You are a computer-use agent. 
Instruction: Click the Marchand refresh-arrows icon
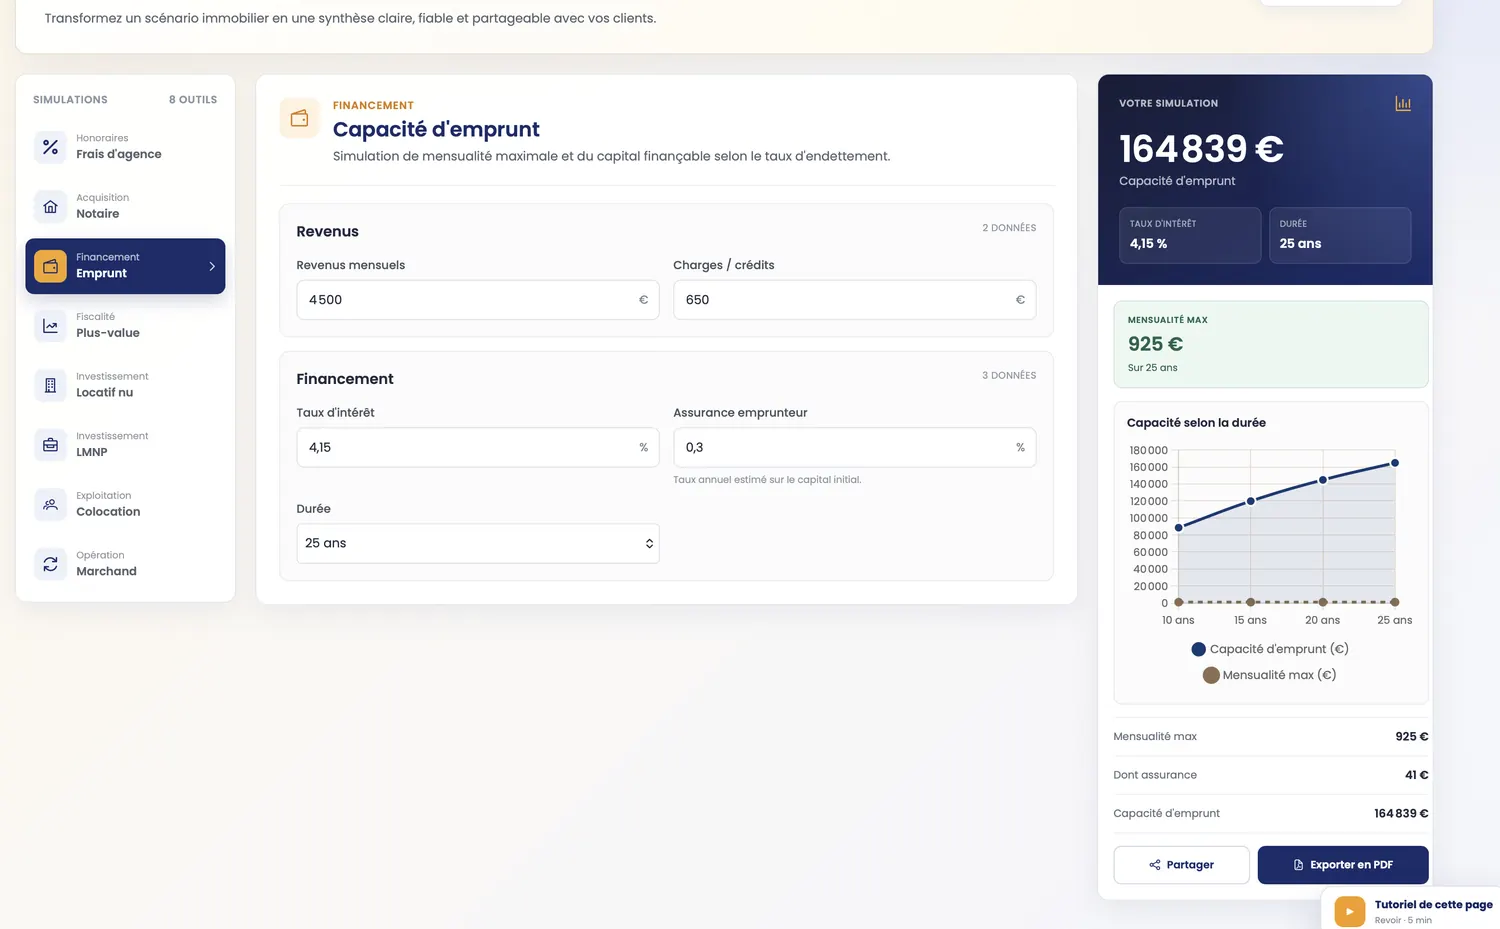point(50,564)
